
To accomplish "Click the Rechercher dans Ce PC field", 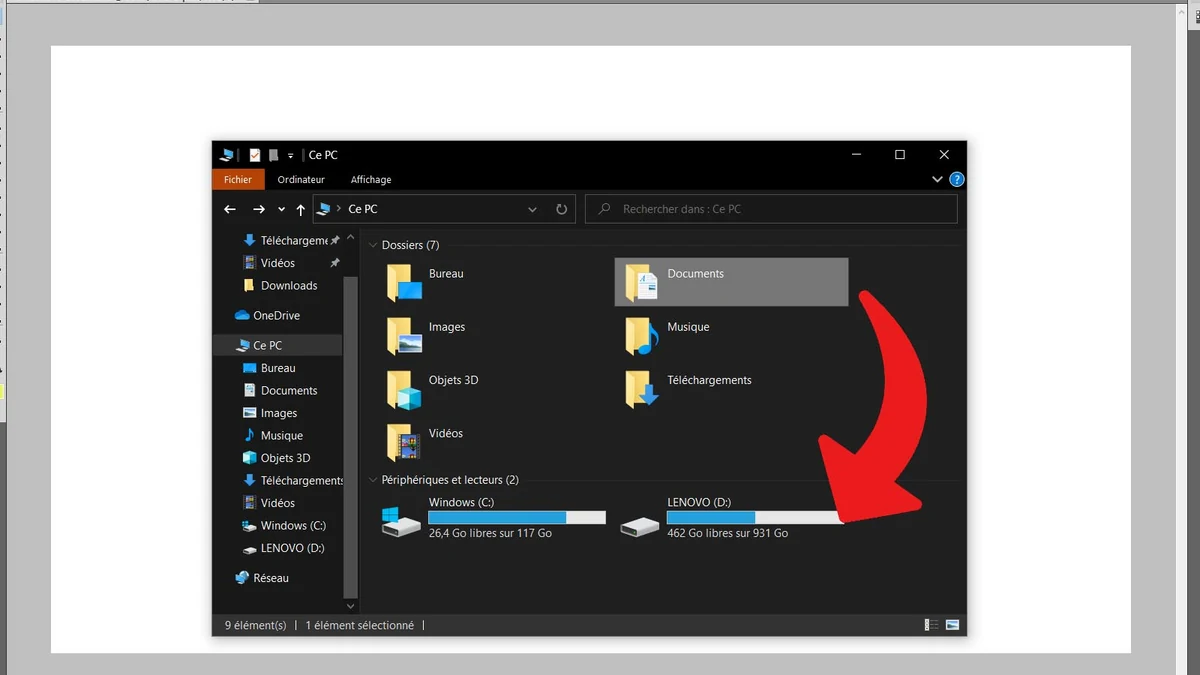I will click(780, 209).
